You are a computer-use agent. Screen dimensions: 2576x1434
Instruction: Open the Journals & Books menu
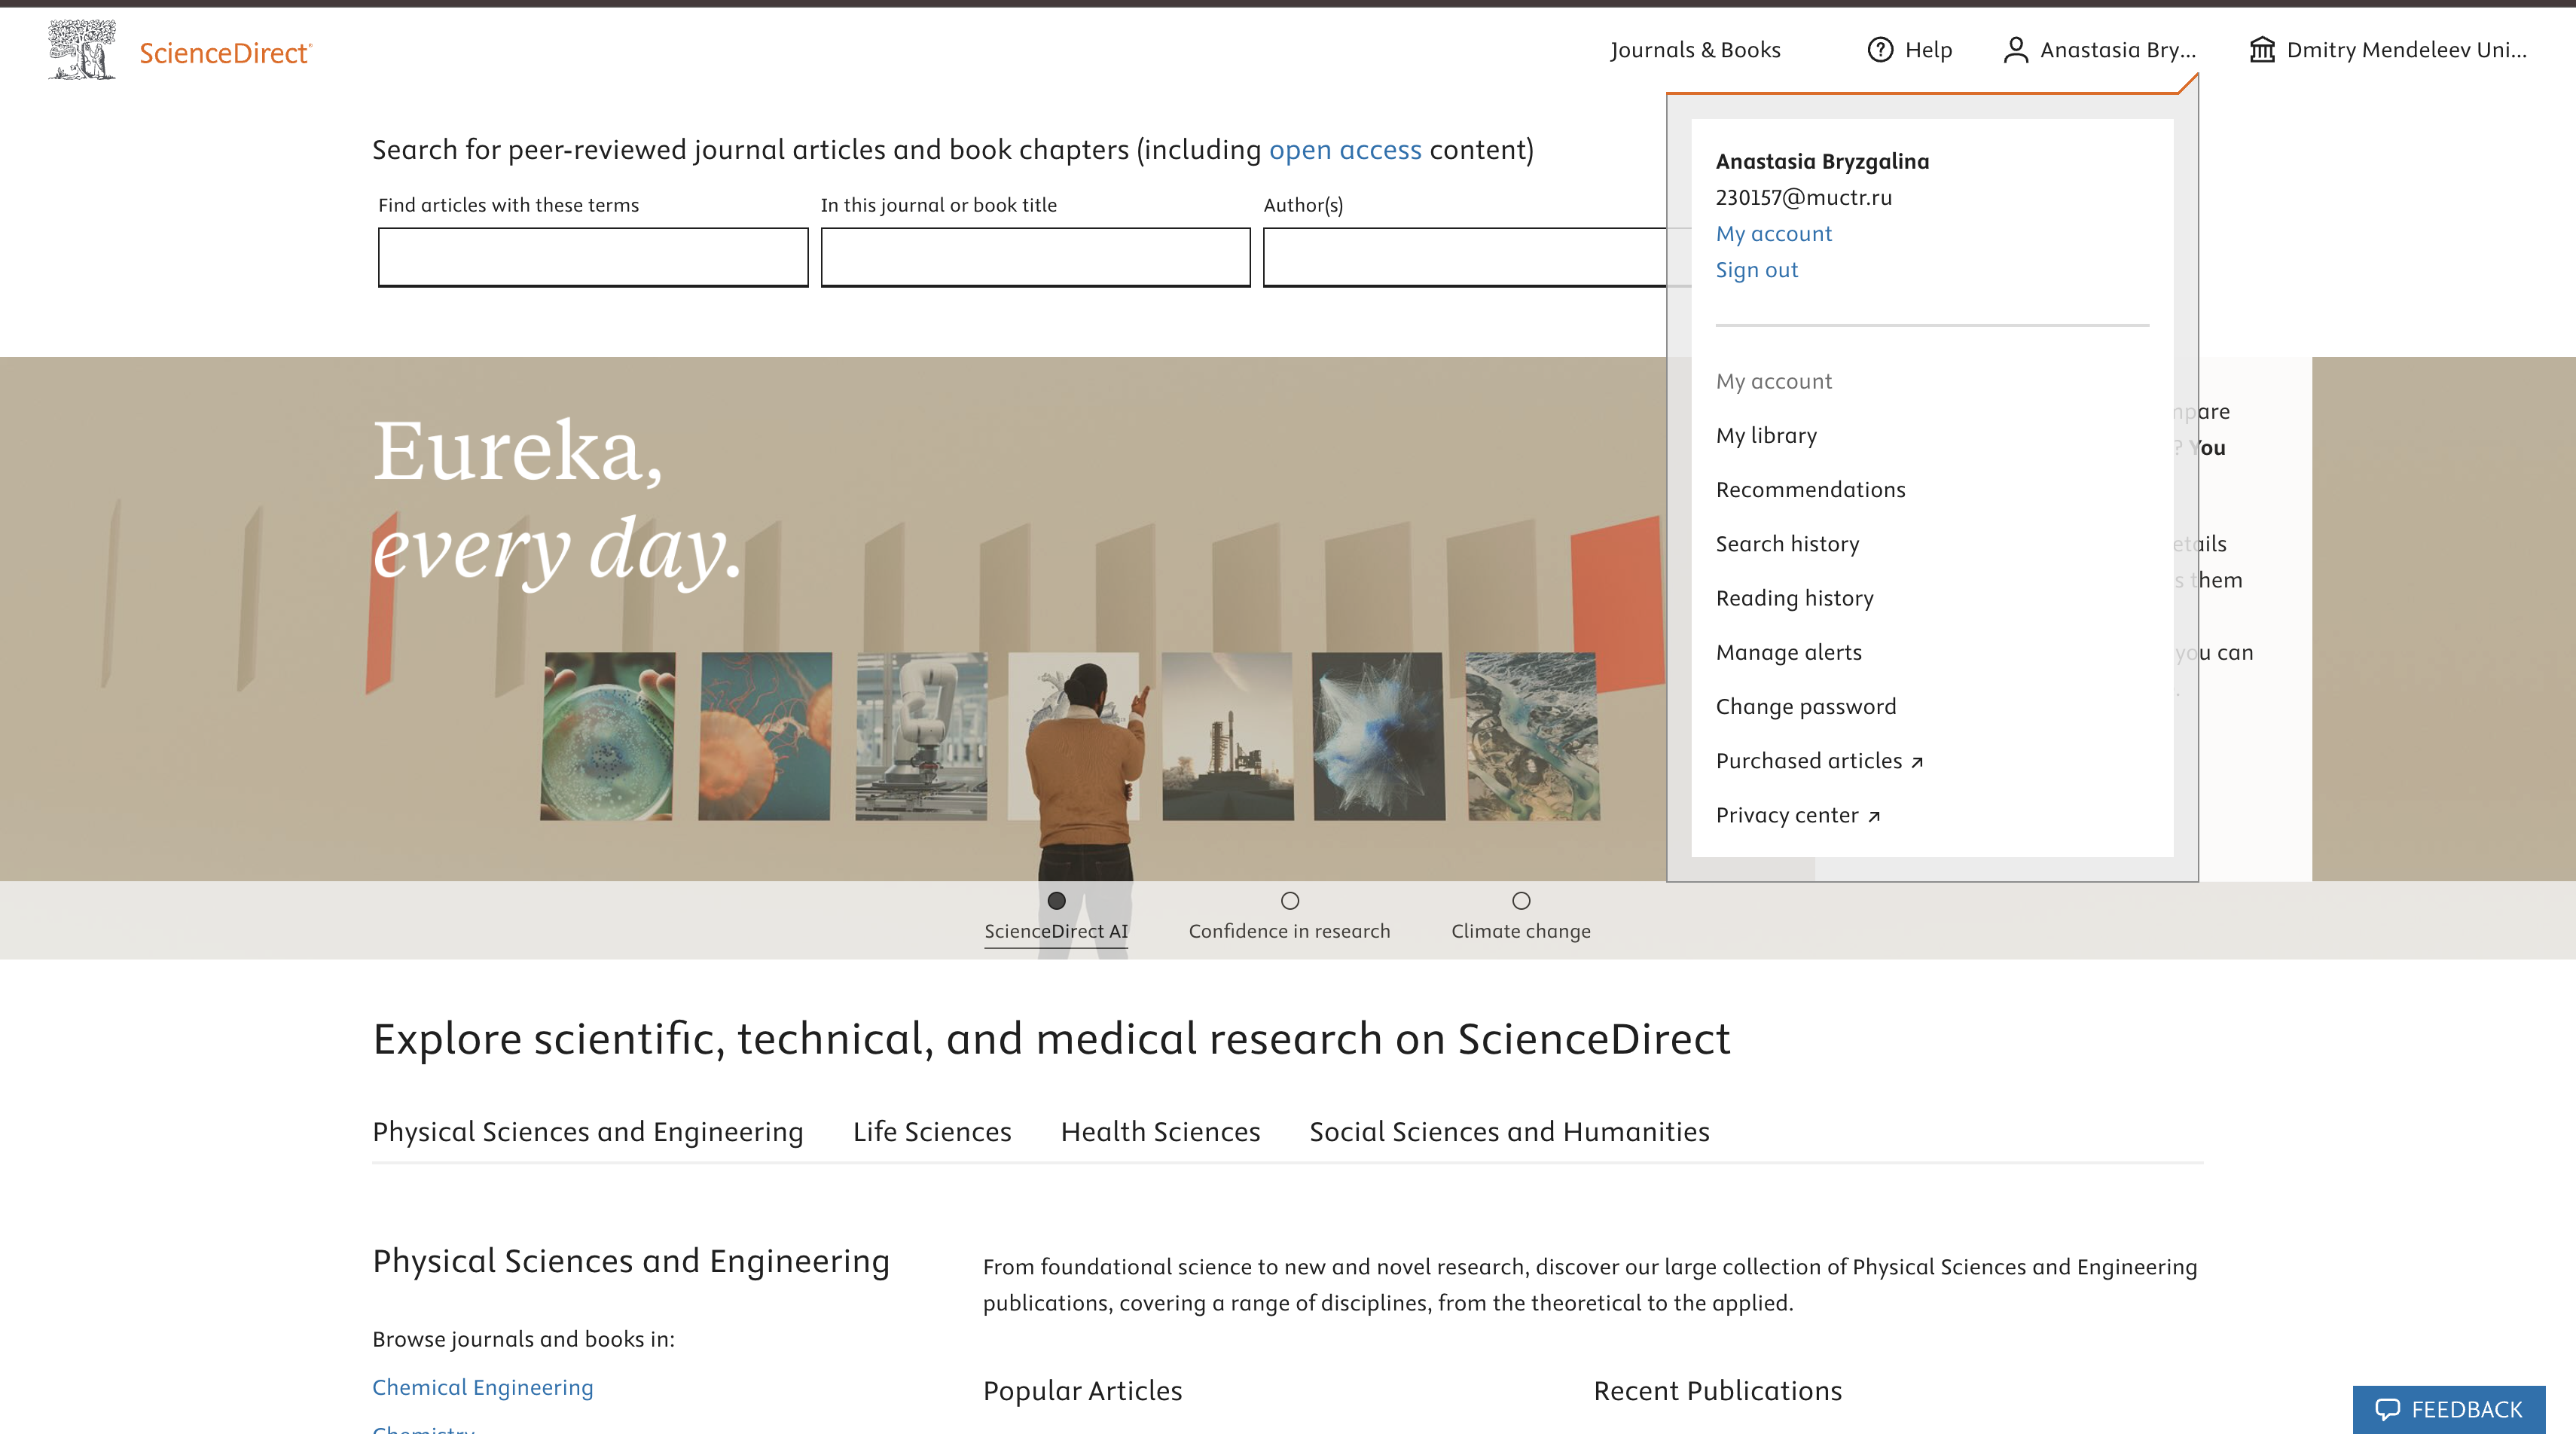[1695, 50]
